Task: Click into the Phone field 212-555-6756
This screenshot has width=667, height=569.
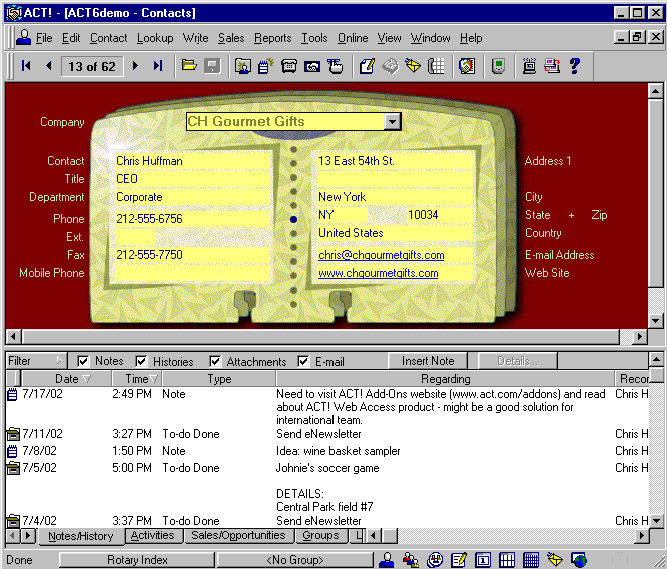Action: (x=192, y=219)
